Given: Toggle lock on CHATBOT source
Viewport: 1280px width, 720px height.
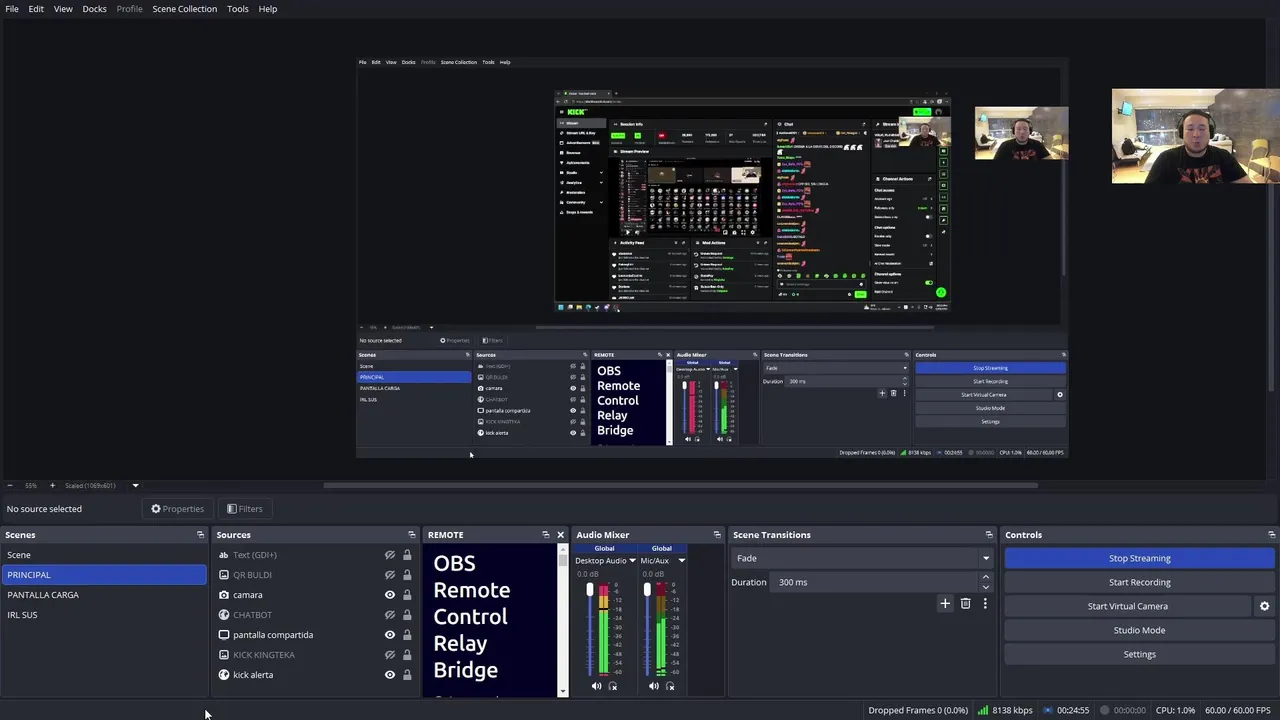Looking at the screenshot, I should pos(407,615).
